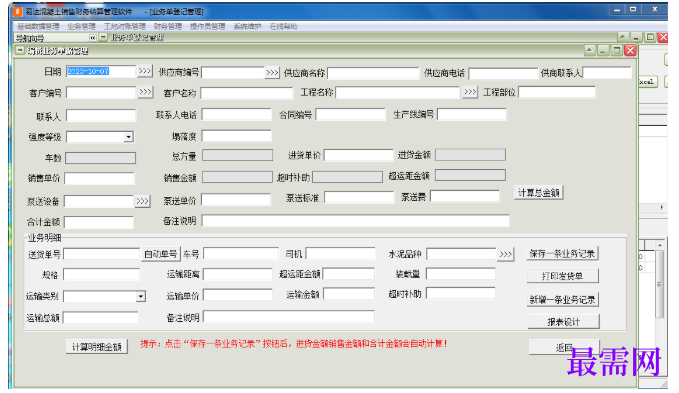679x393 pixels.
Task: Click the >>> lookup button for 泵送设备
Action: 142,201
